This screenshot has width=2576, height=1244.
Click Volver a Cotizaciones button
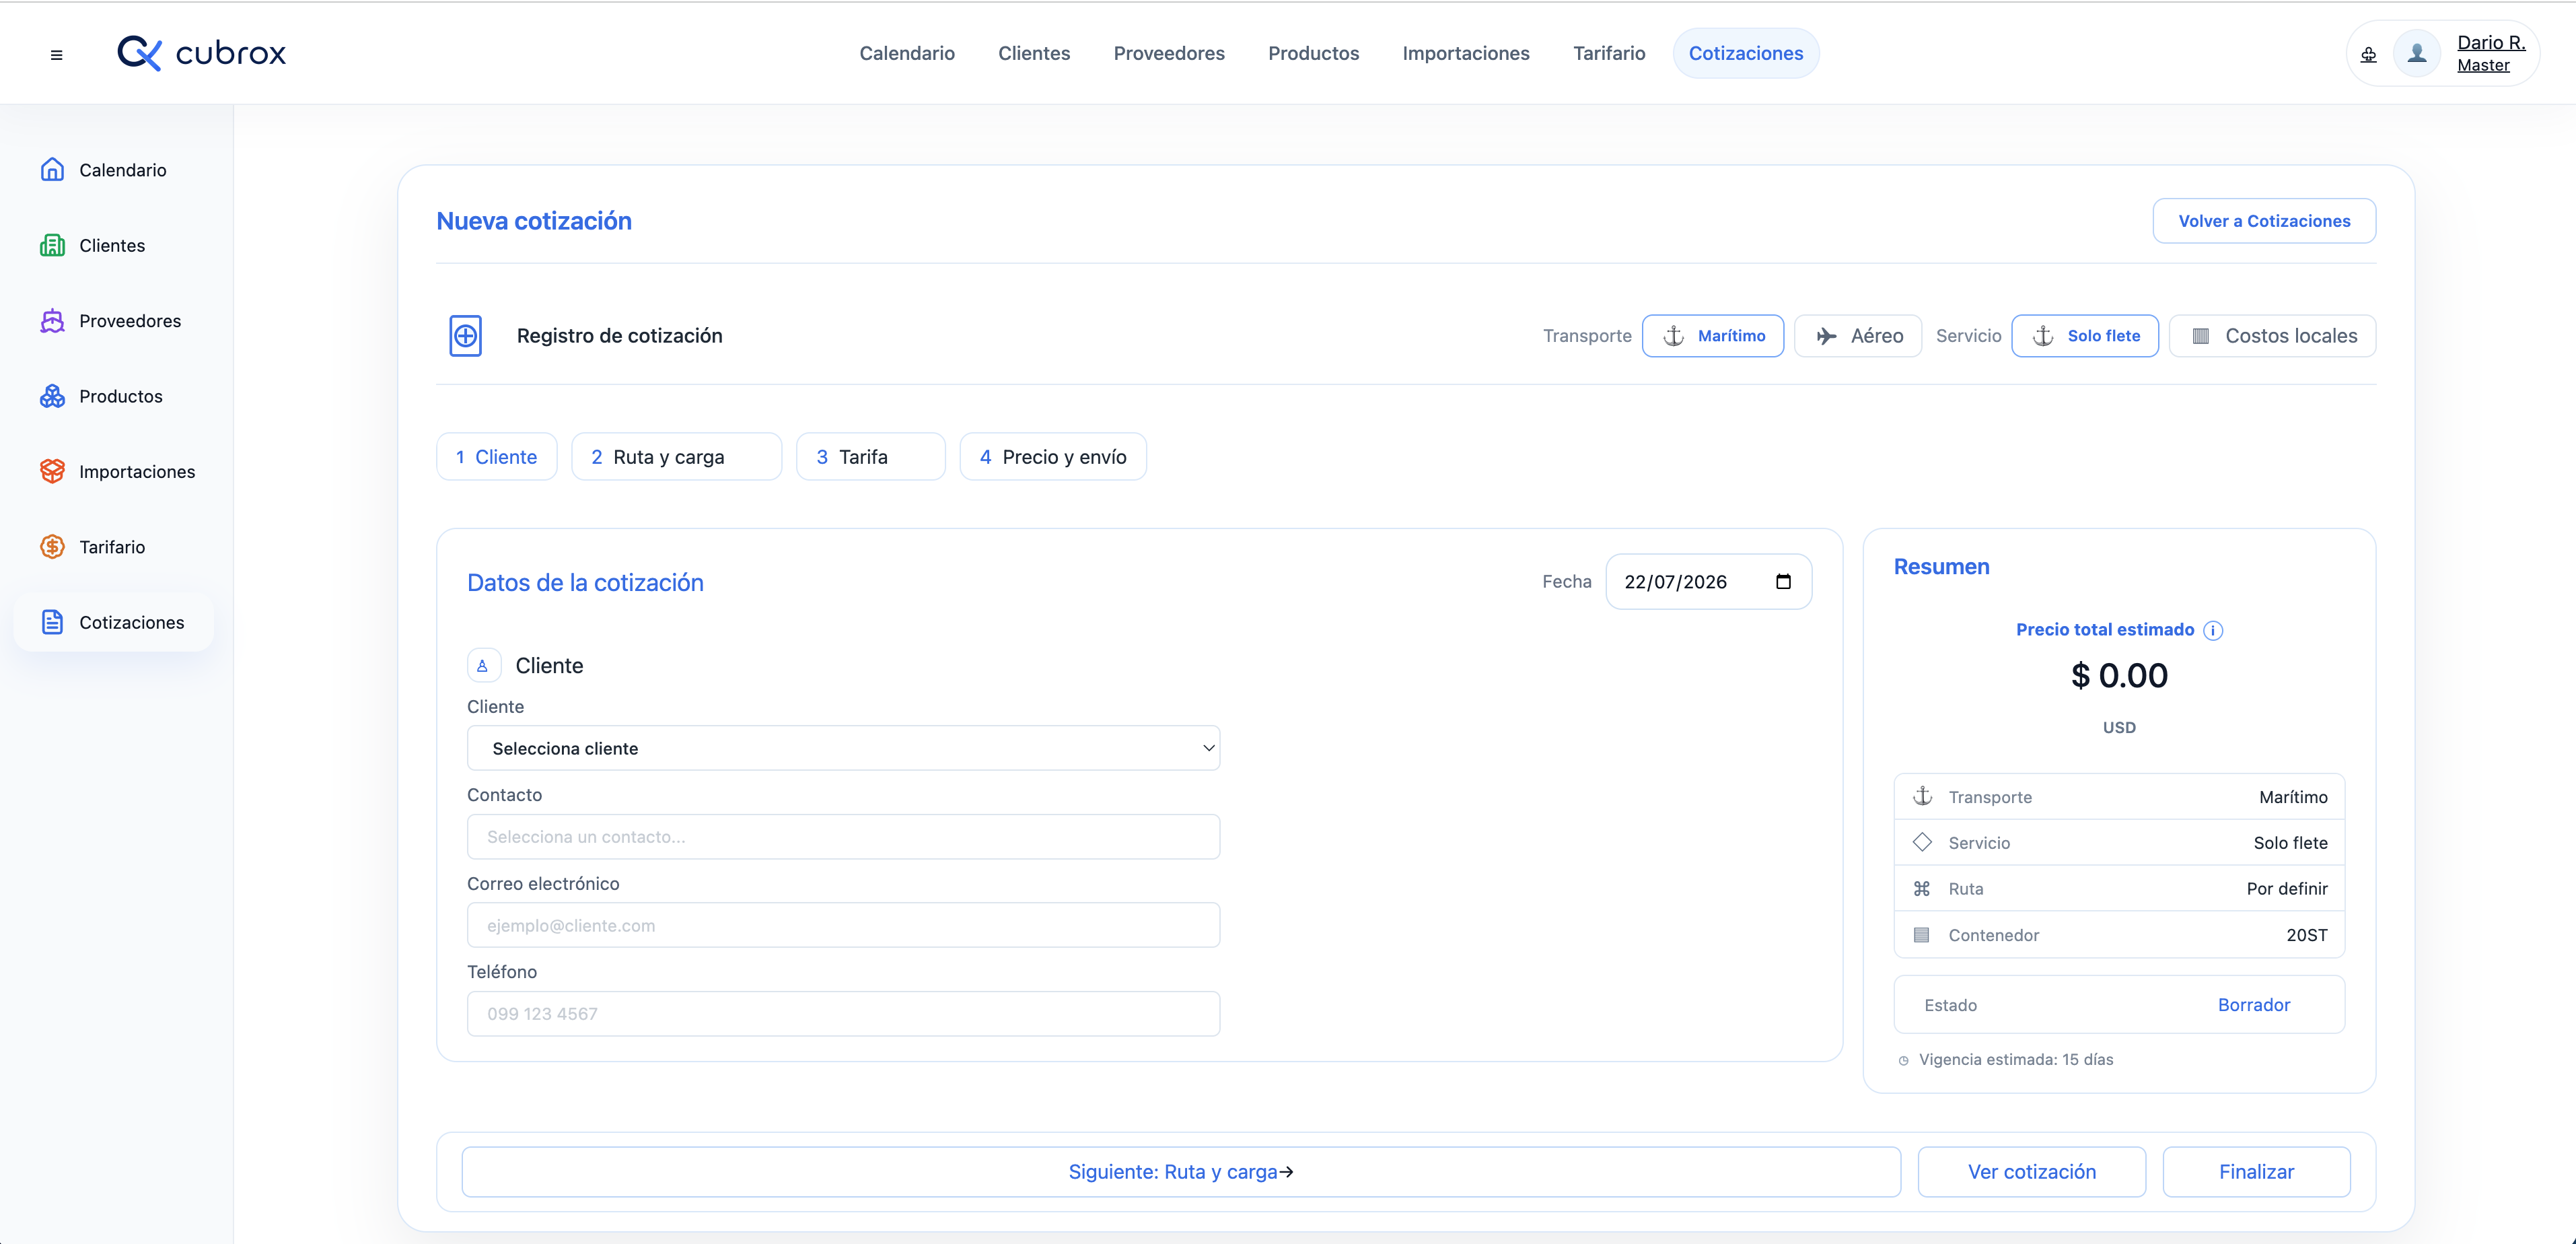pyautogui.click(x=2264, y=220)
